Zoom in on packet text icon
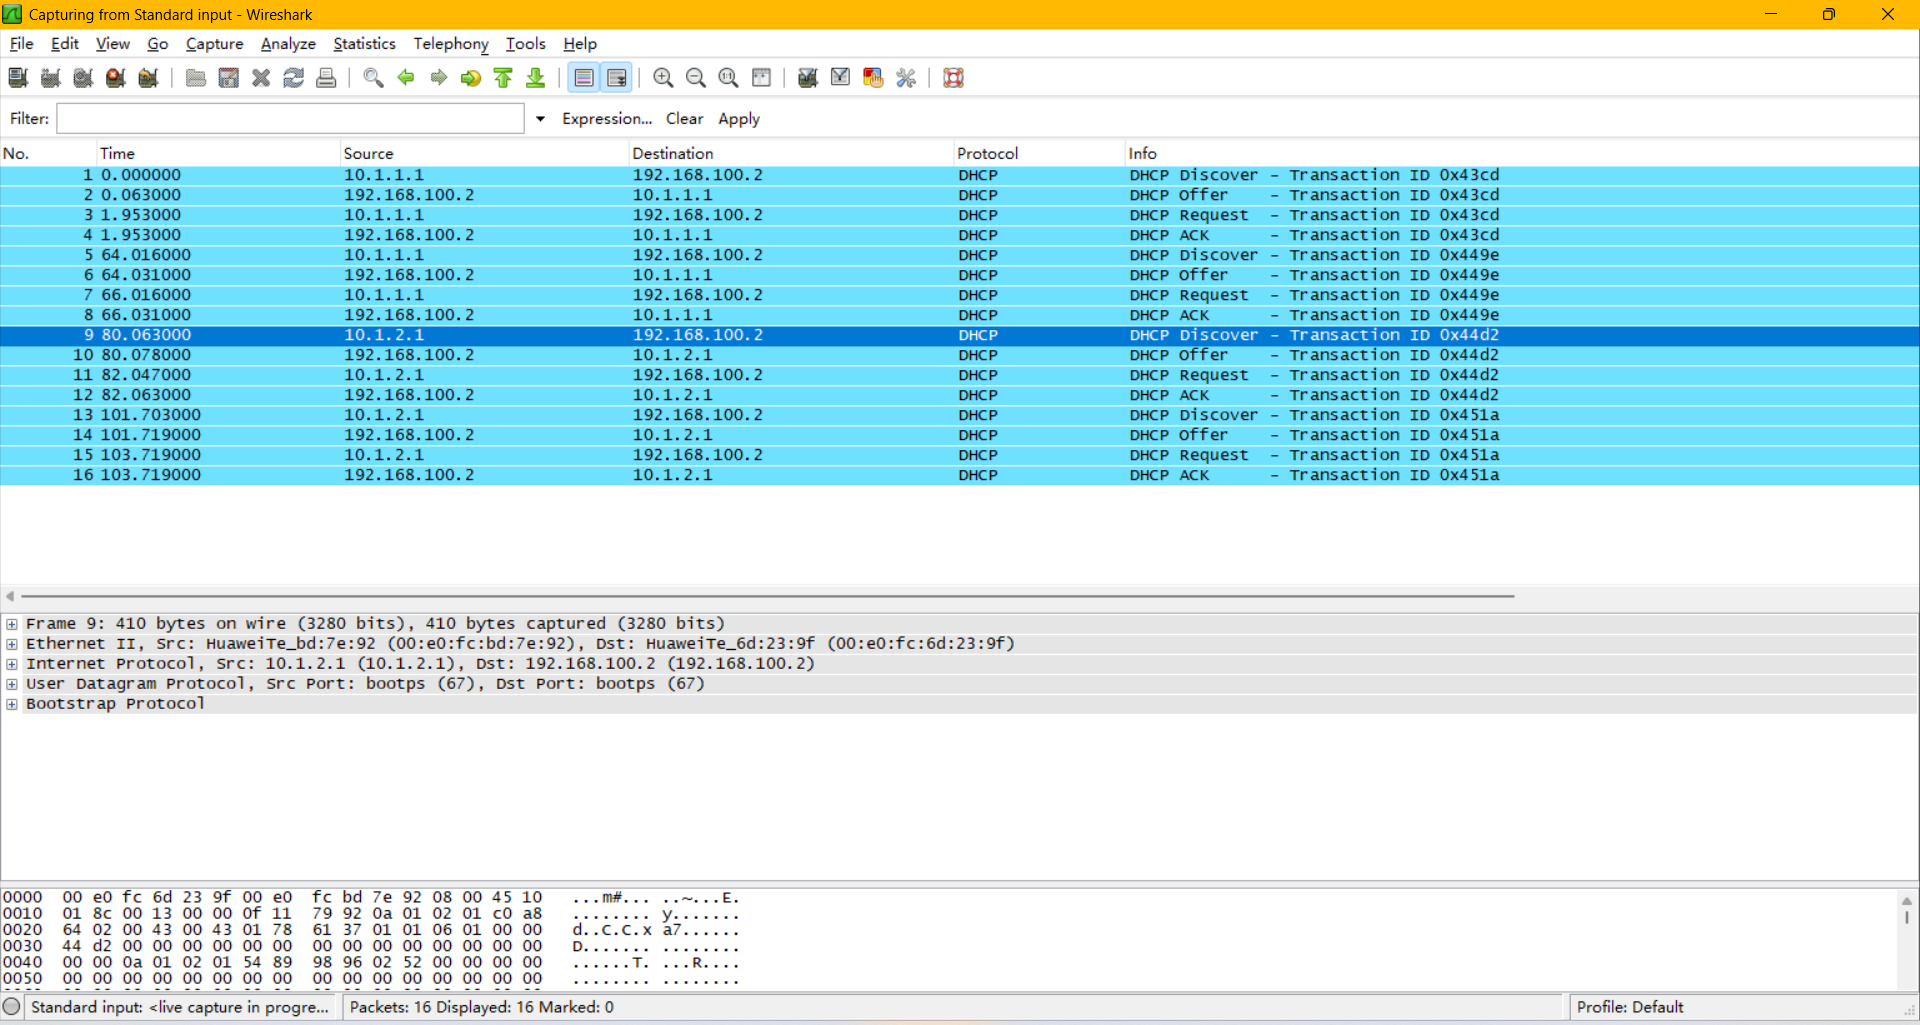This screenshot has height=1025, width=1920. coord(663,78)
